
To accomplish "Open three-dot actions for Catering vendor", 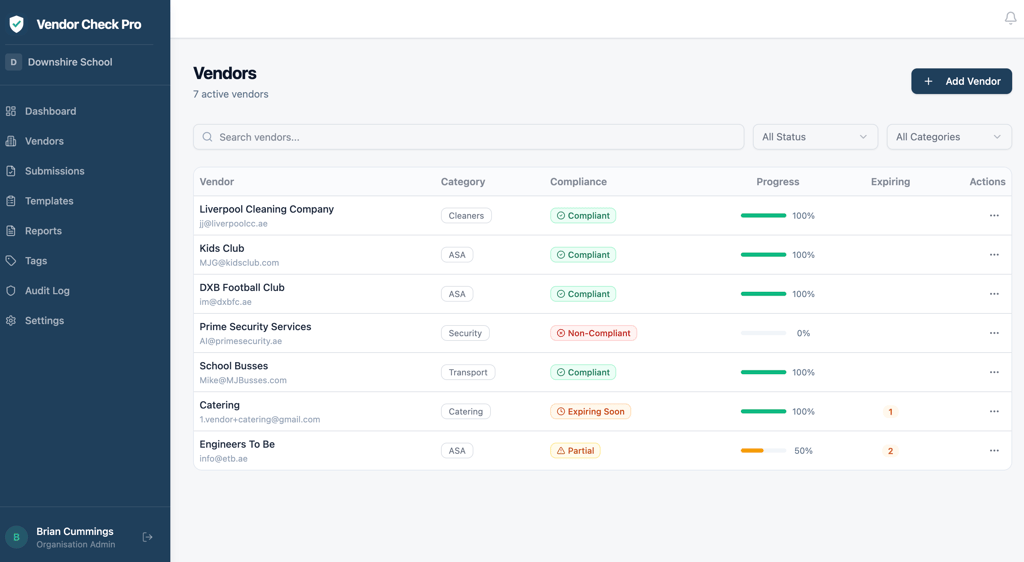I will (993, 411).
